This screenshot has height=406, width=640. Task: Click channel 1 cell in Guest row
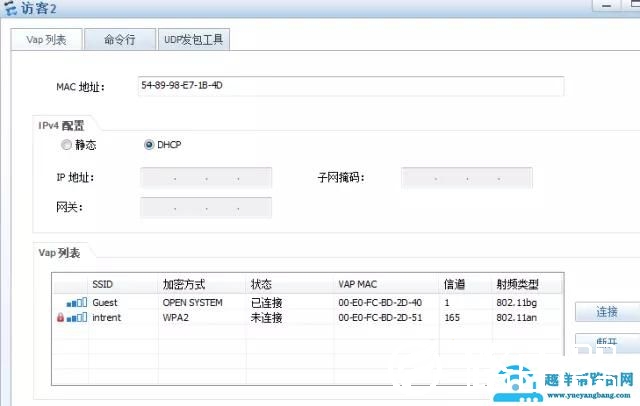[x=447, y=303]
